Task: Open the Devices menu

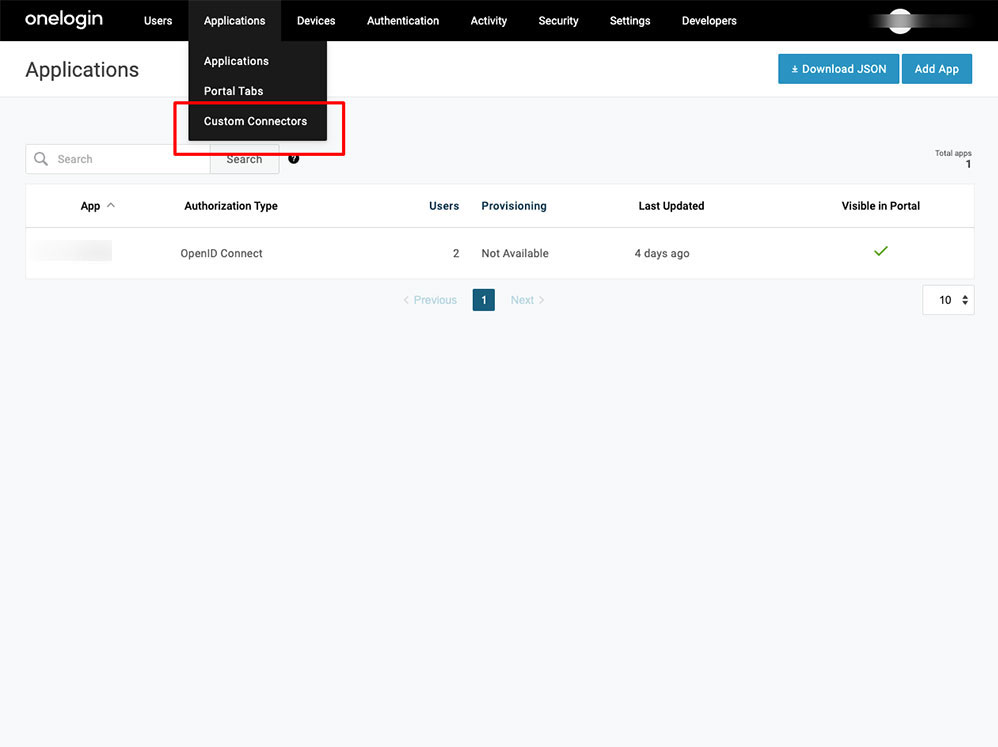Action: click(x=316, y=21)
